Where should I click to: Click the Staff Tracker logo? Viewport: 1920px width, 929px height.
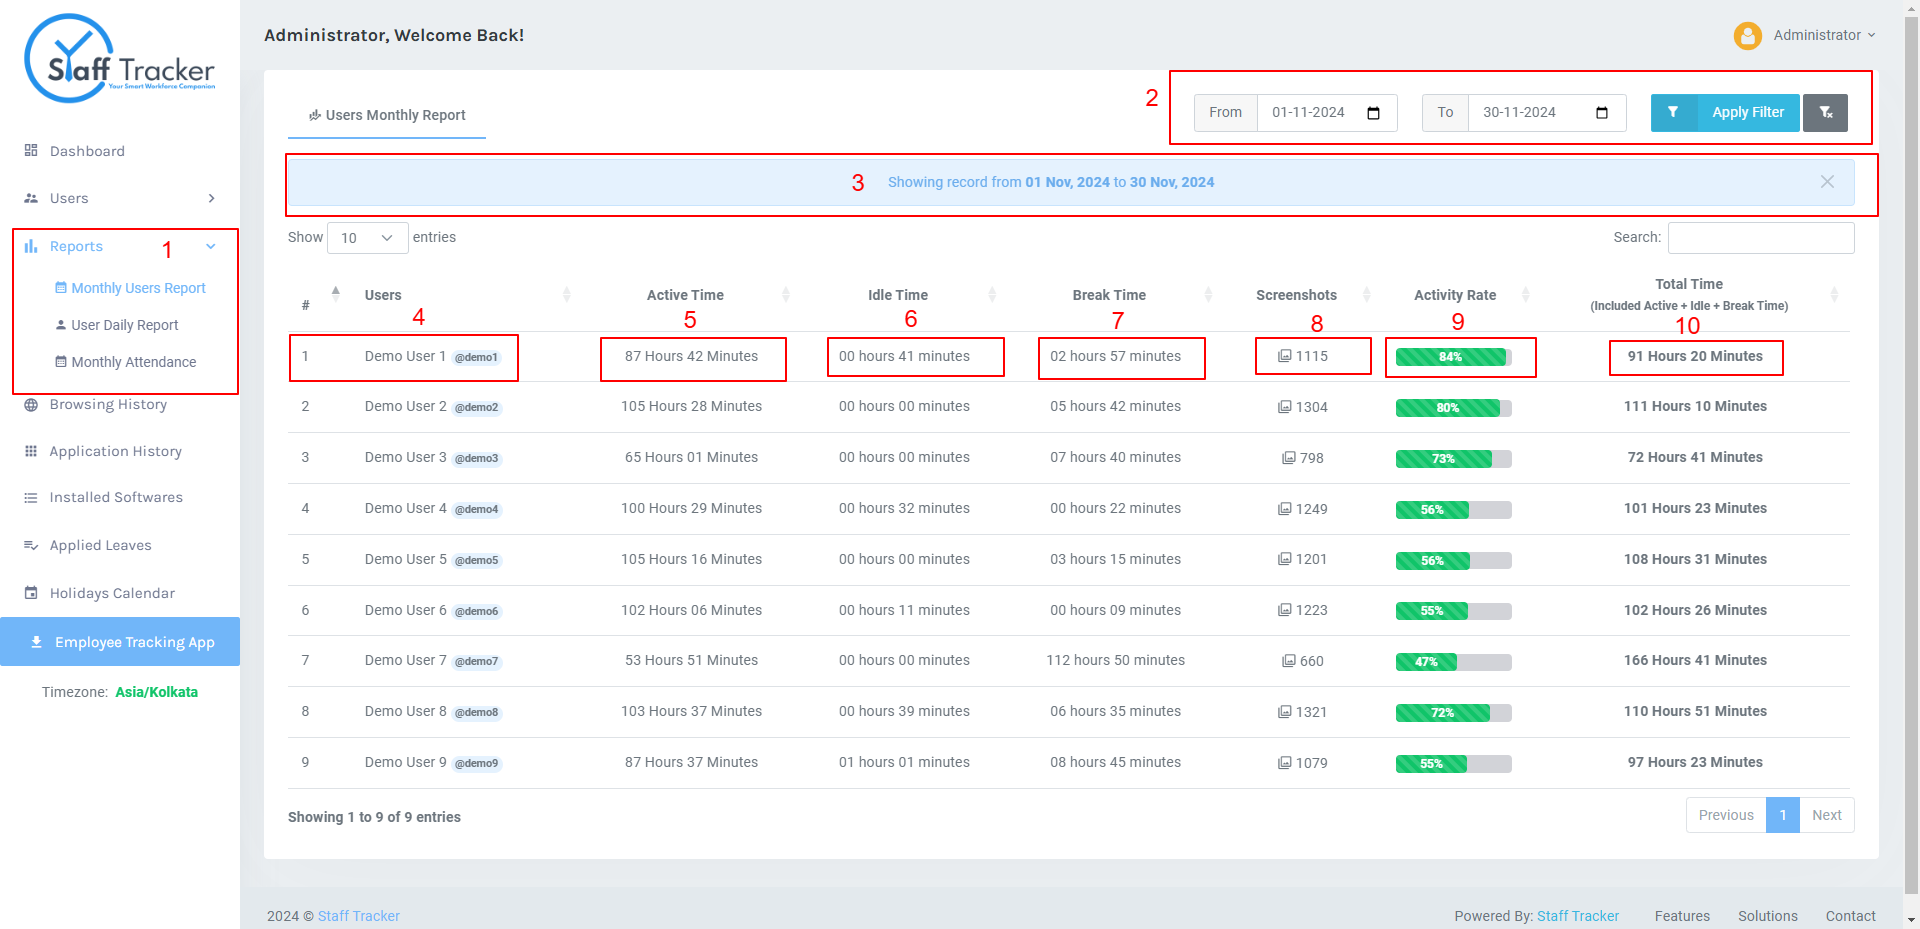pos(120,58)
